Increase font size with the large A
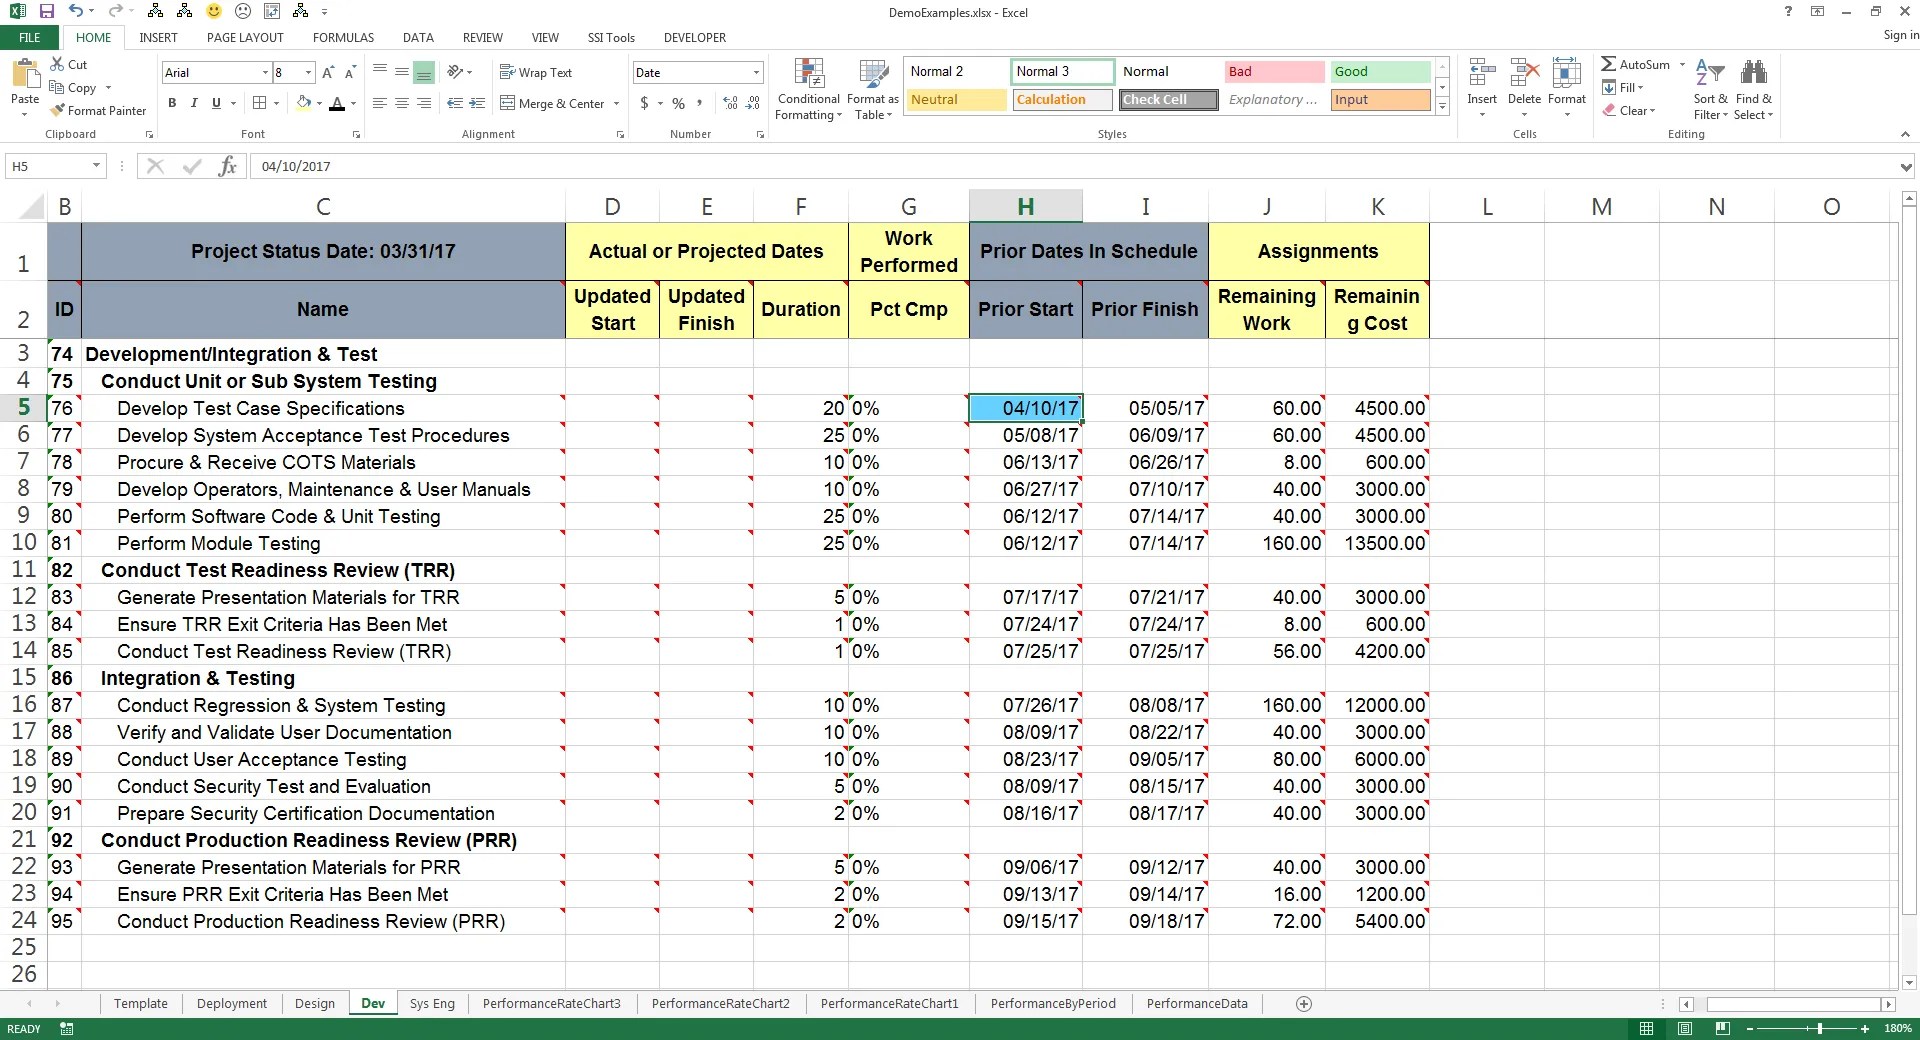1920x1040 pixels. (329, 72)
